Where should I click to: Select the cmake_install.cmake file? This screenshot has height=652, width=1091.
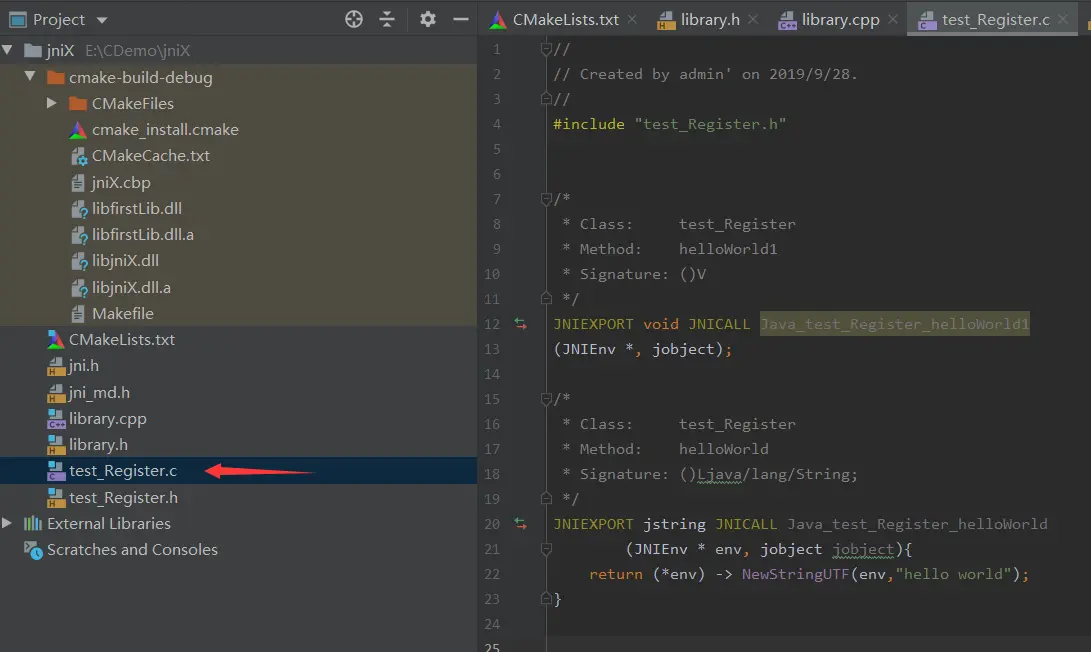[165, 129]
